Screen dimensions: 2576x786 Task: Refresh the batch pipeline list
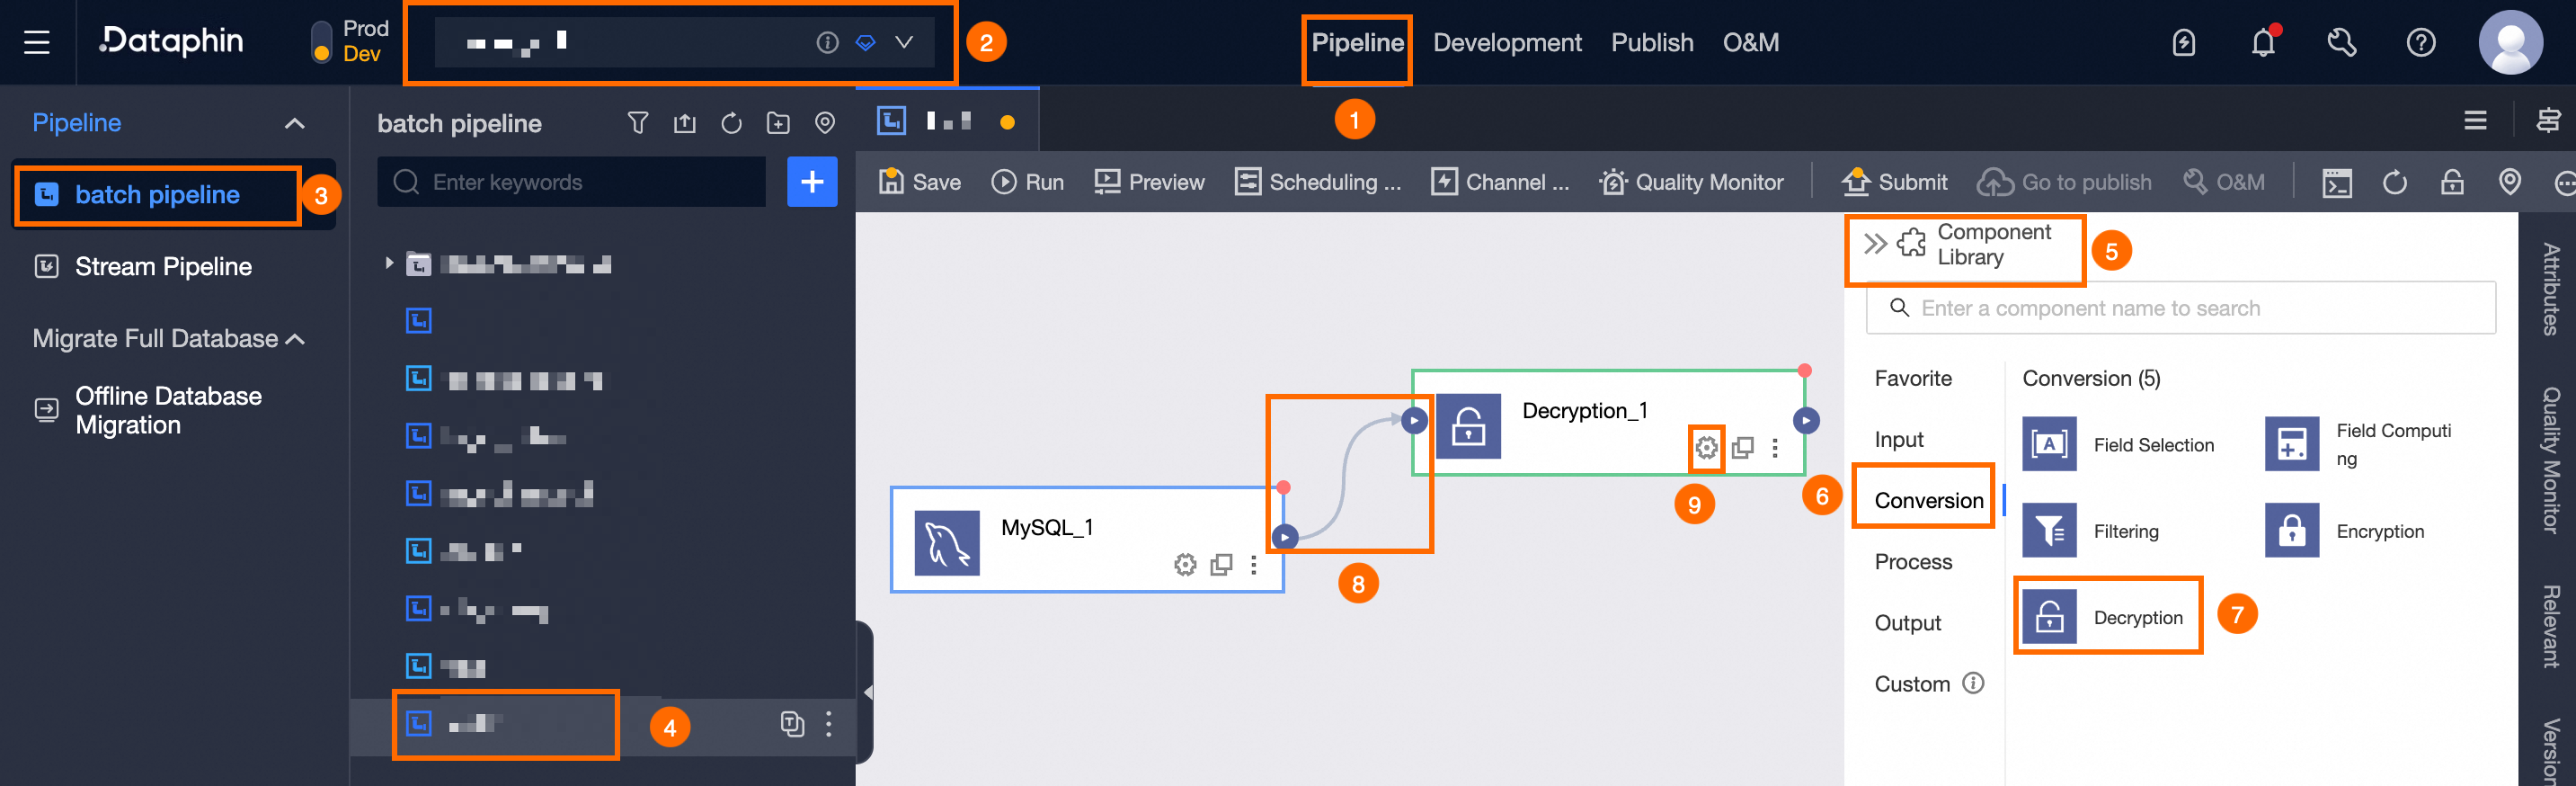pos(732,123)
